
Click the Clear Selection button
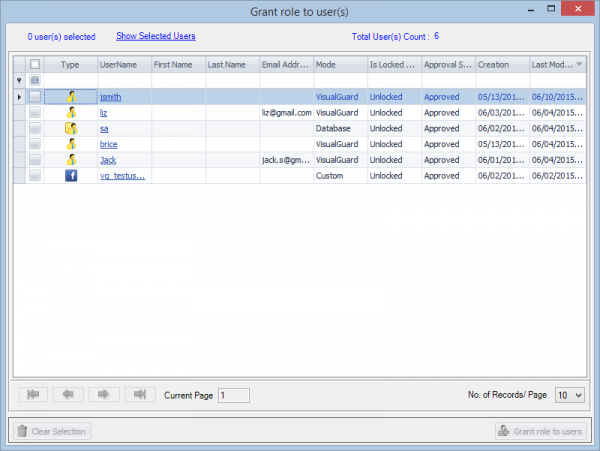click(x=52, y=431)
